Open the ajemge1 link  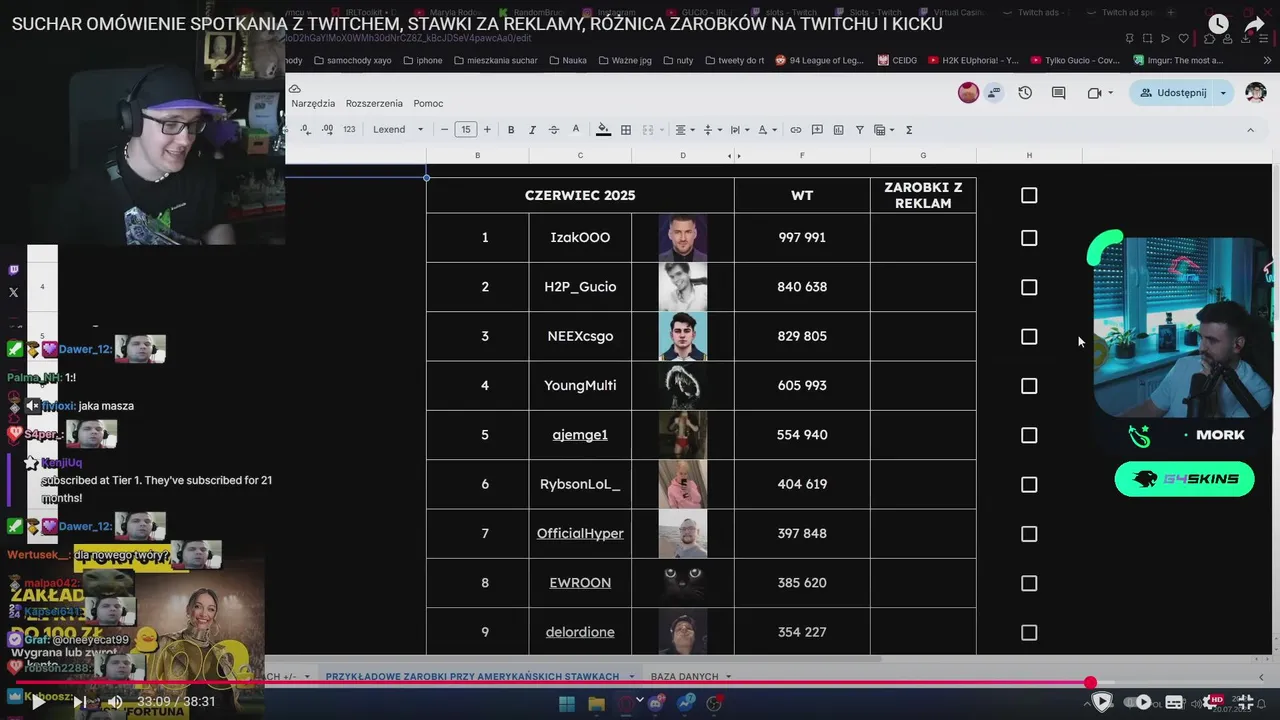pos(580,435)
